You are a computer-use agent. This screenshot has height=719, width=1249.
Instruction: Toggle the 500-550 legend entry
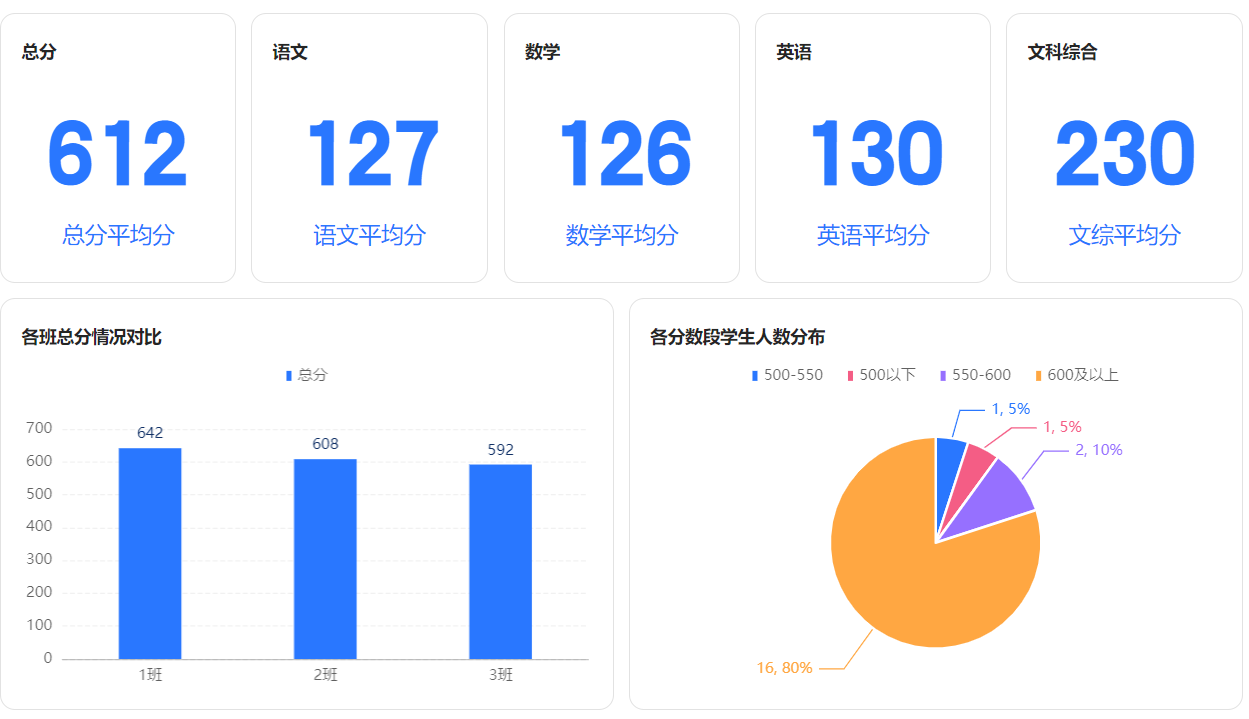point(787,375)
